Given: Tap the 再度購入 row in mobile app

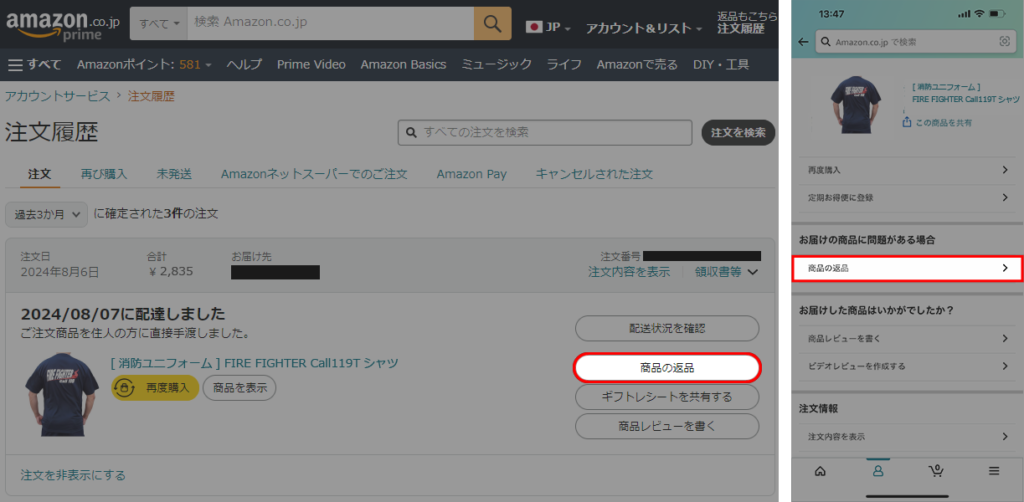Looking at the screenshot, I should pyautogui.click(x=908, y=170).
